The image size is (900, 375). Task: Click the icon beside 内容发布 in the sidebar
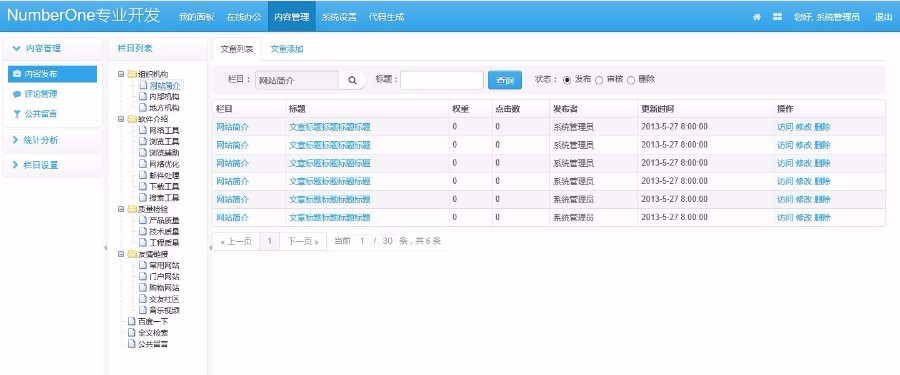tap(17, 74)
